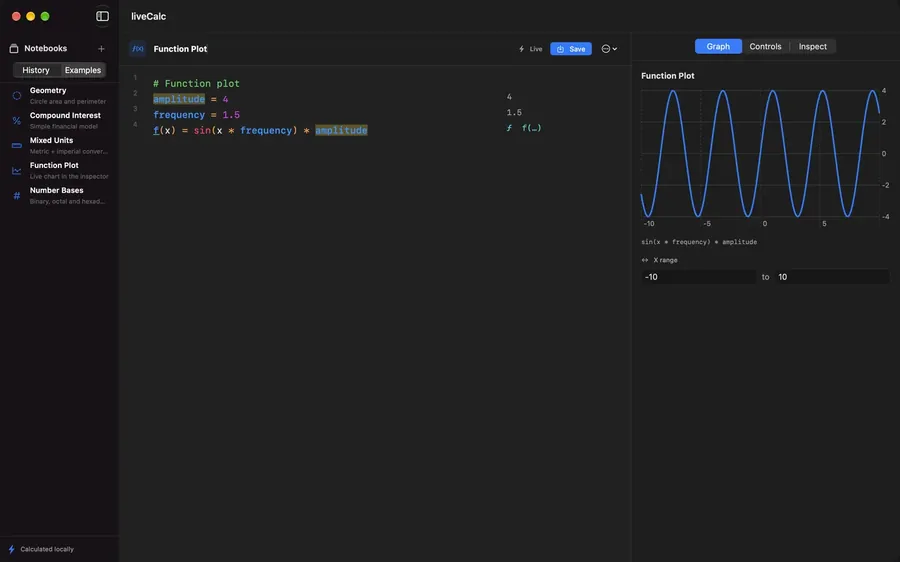This screenshot has width=900, height=562.
Task: Click the Geometry circle icon
Action: point(17,95)
